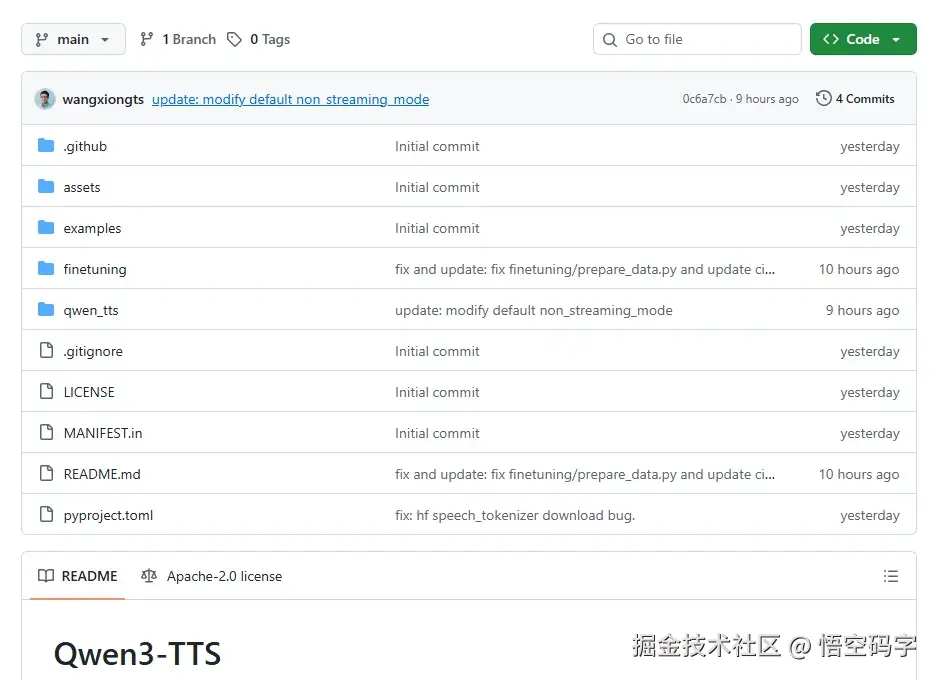938x680 pixels.
Task: Click wangxiongts avatar image
Action: pos(45,99)
